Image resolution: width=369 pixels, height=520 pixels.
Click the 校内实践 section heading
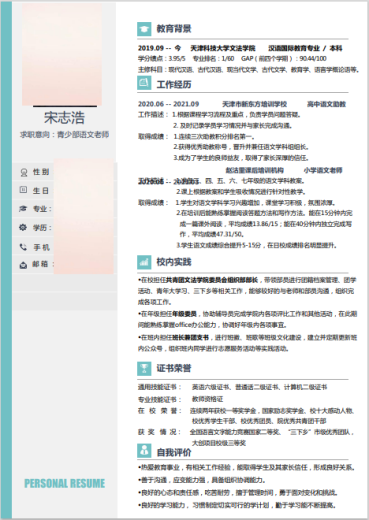[174, 262]
